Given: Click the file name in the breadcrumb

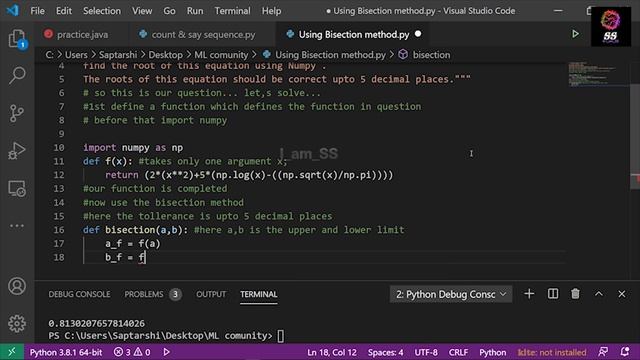Looking at the screenshot, I should pos(330,55).
